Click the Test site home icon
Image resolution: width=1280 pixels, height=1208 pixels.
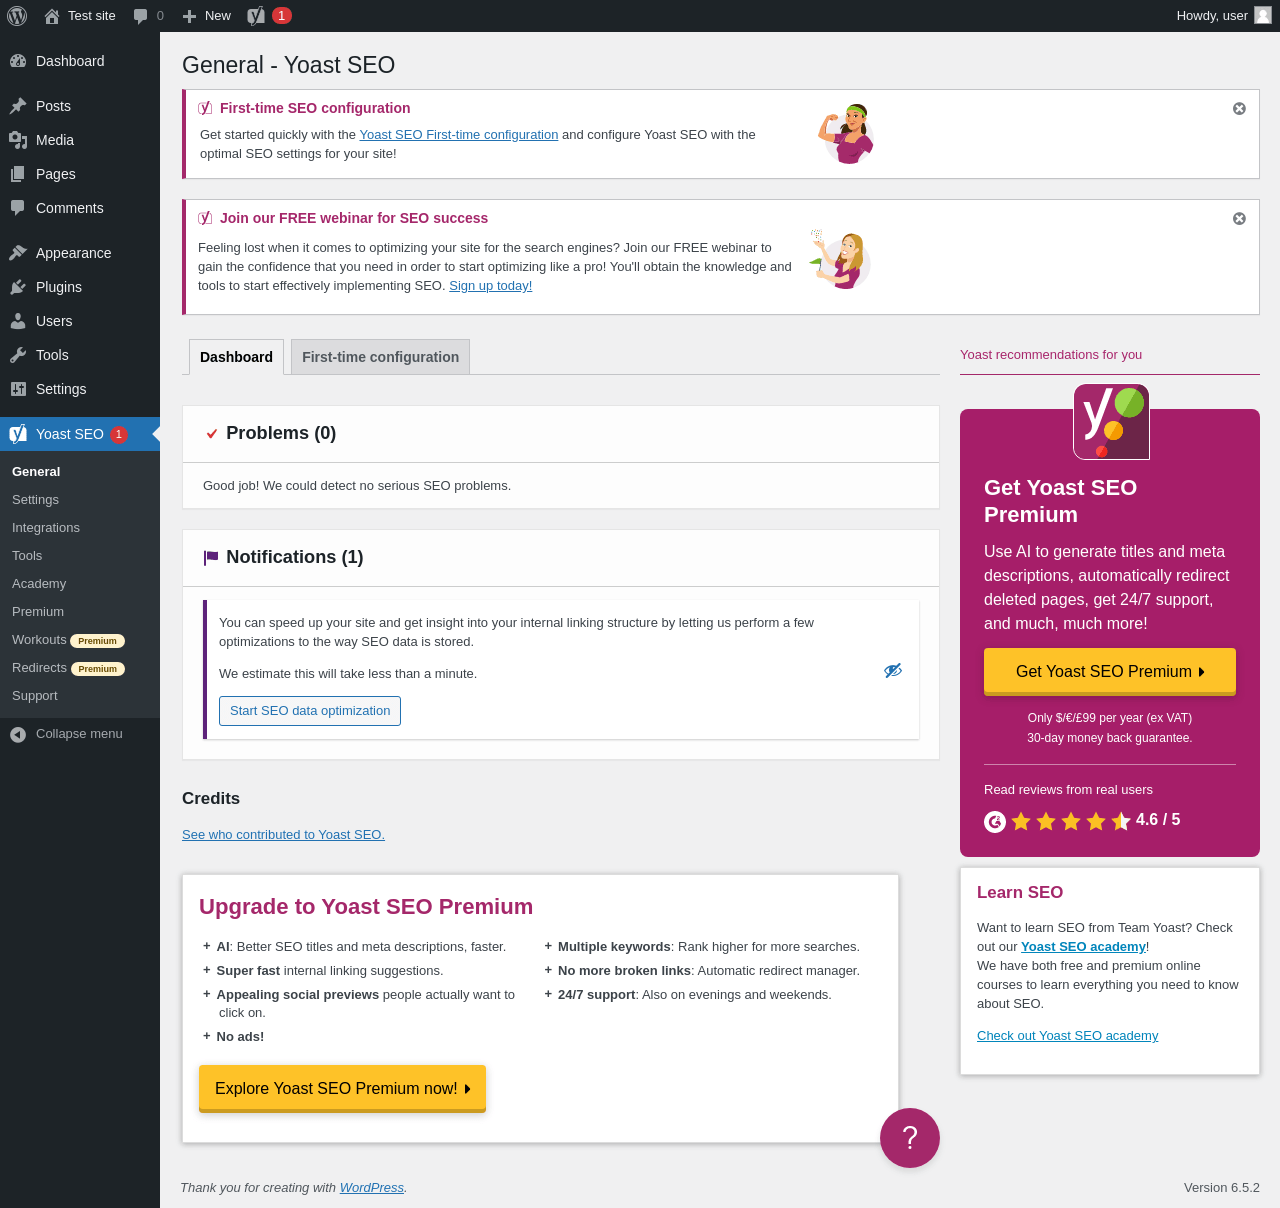52,16
